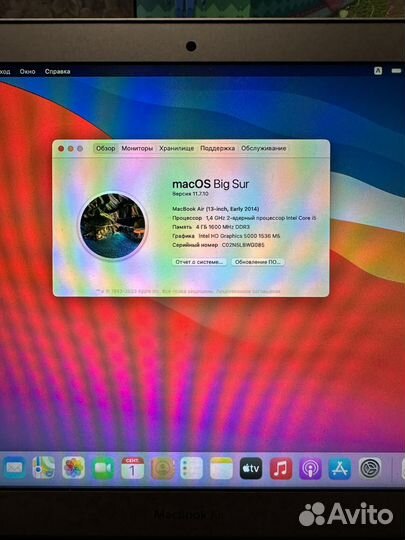Open the Mail app in the Dock
Viewport: 405px width, 540px height.
pos(14,468)
